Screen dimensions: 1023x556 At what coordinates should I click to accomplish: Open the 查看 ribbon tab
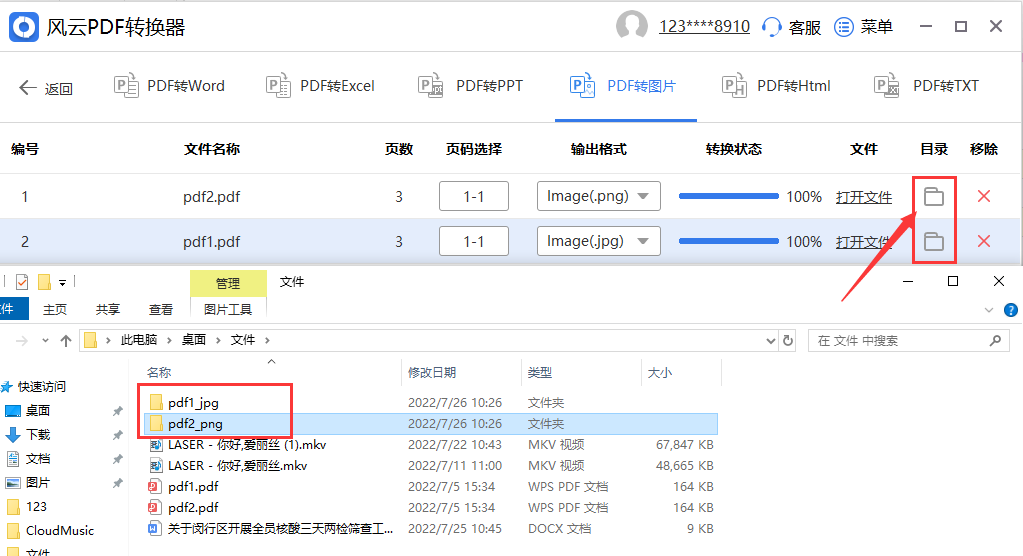point(160,309)
